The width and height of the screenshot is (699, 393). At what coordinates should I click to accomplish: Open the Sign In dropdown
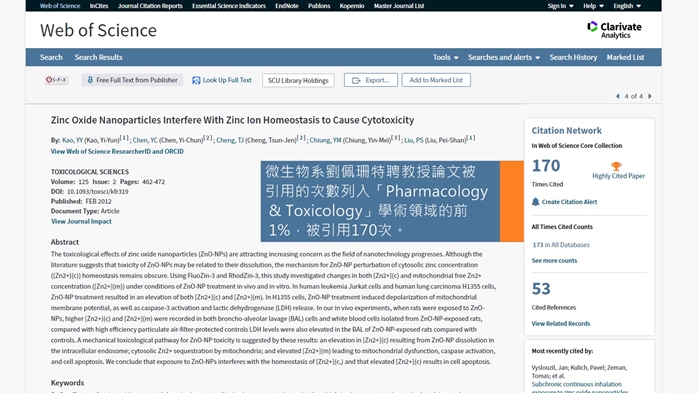560,6
